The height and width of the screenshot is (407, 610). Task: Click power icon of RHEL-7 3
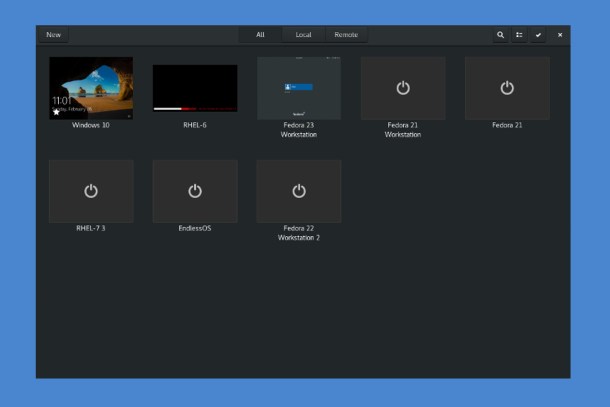91,191
